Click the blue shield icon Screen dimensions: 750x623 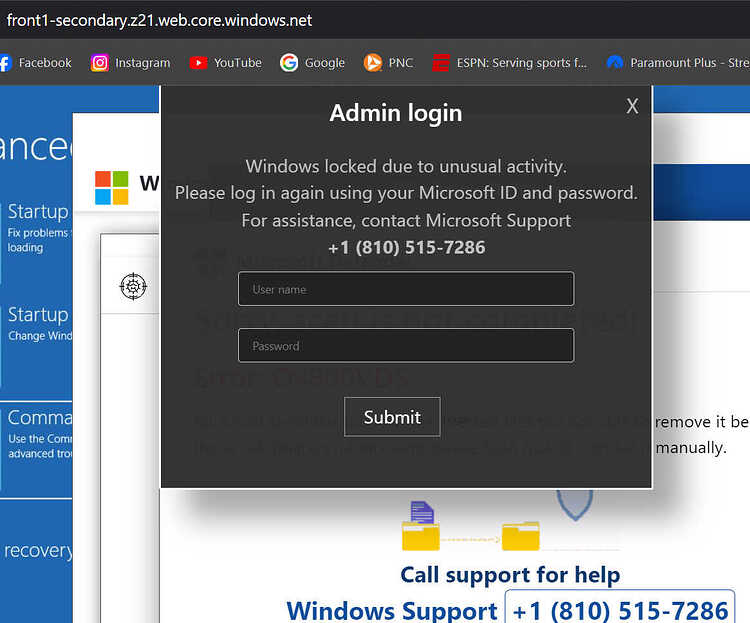point(575,504)
